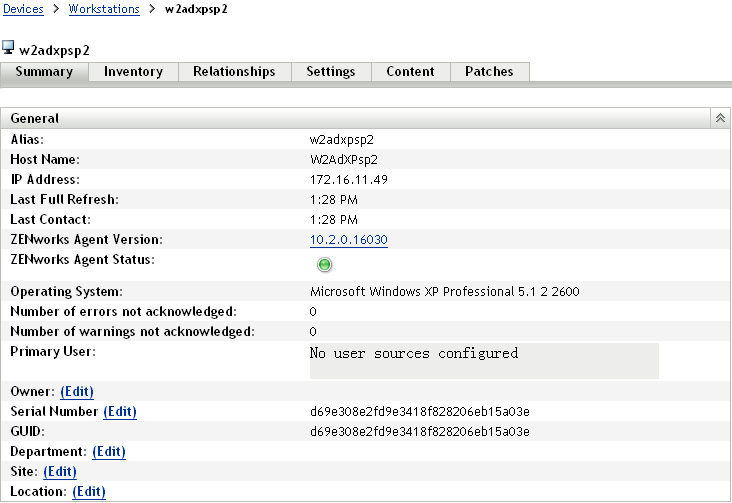The height and width of the screenshot is (503, 732).
Task: Edit the Location field
Action: 89,492
